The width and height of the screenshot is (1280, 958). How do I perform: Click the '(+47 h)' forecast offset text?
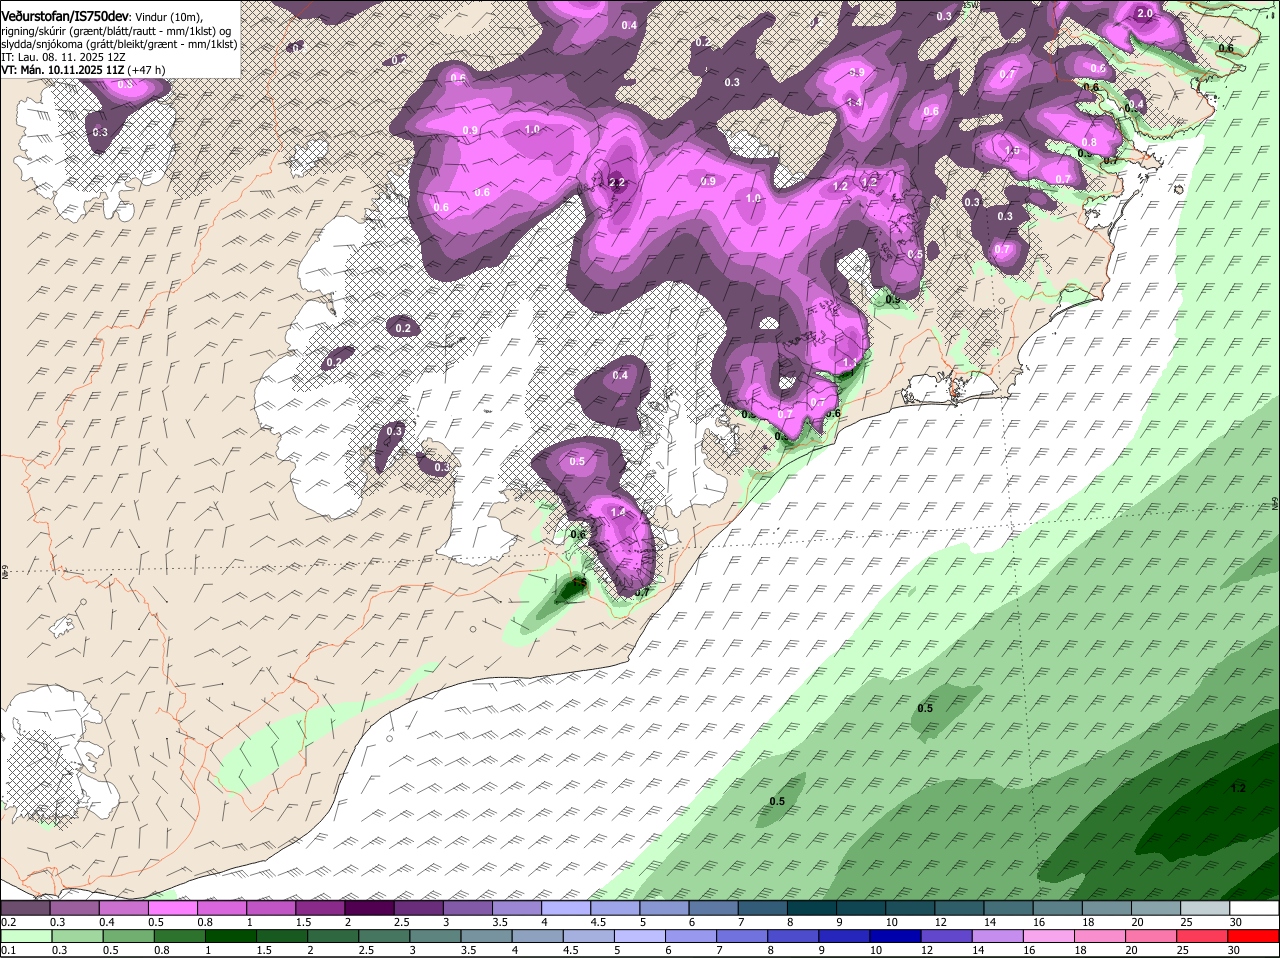point(146,70)
